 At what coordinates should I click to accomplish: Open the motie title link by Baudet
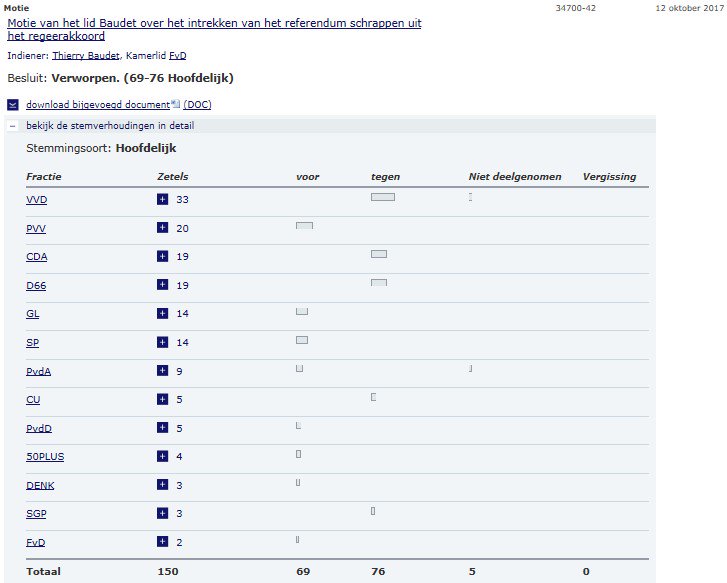tap(214, 29)
